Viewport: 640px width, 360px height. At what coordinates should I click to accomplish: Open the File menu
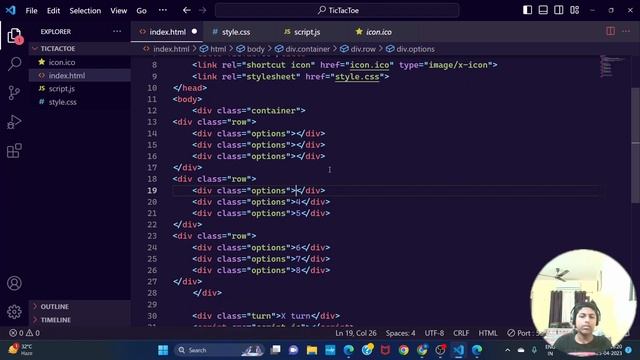click(x=31, y=11)
